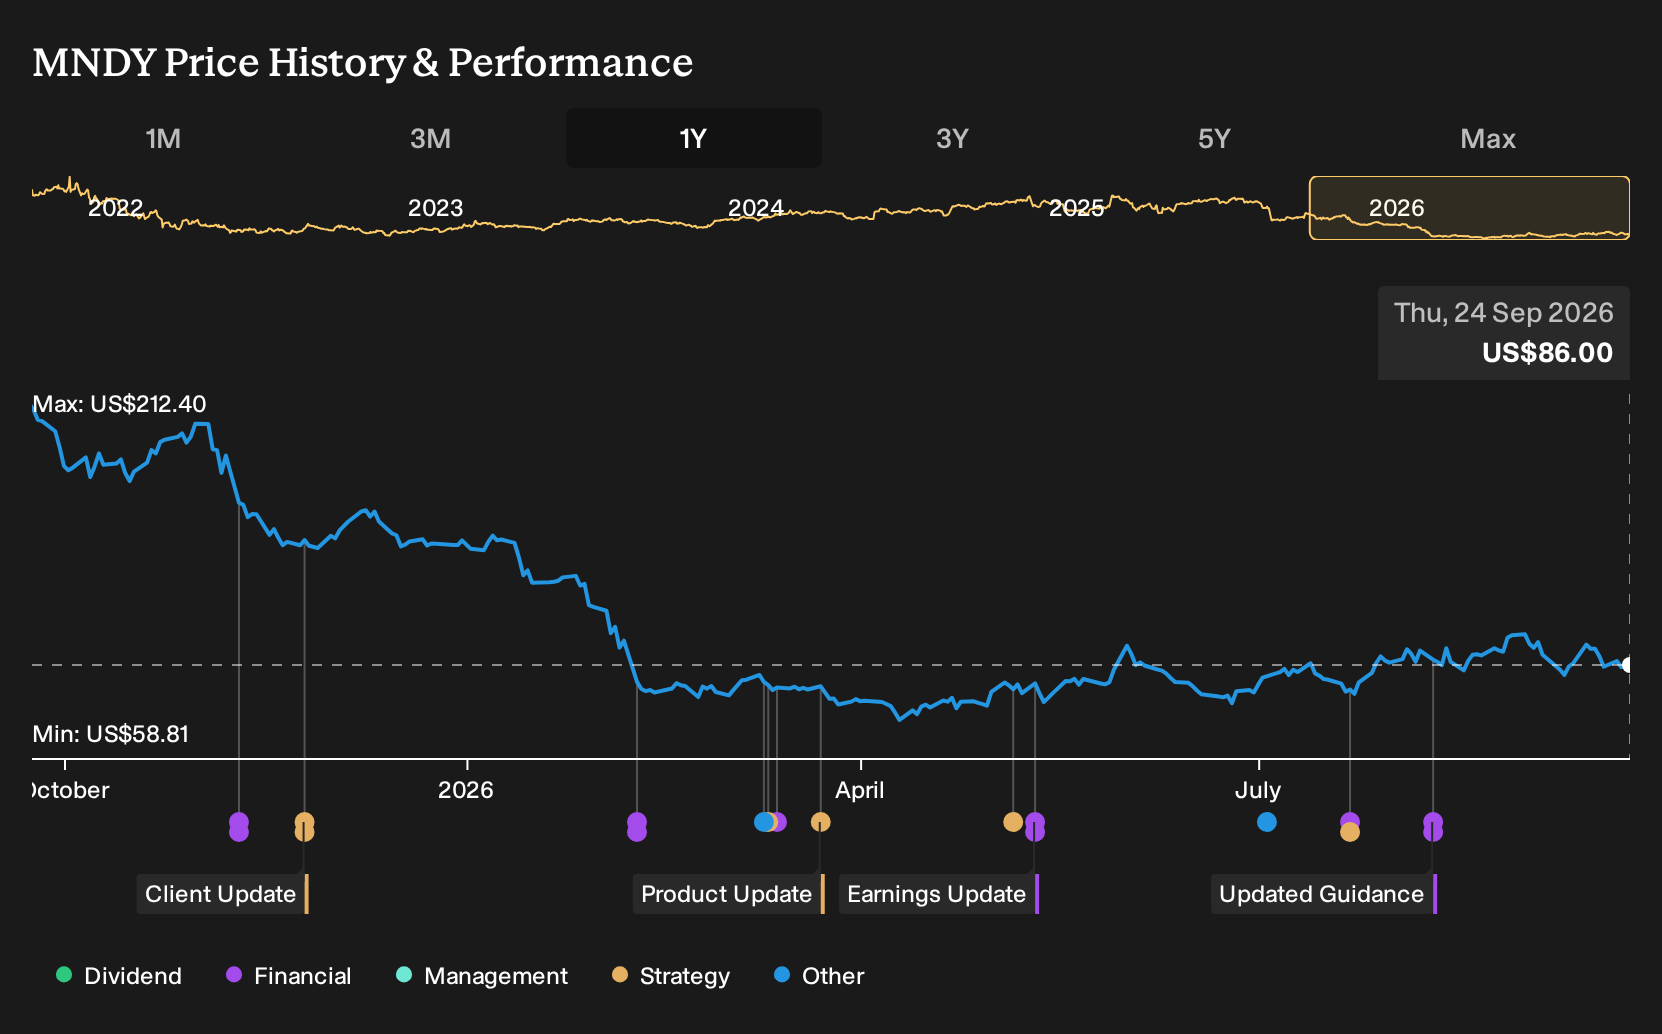Switch the chart to the 1M range

163,138
